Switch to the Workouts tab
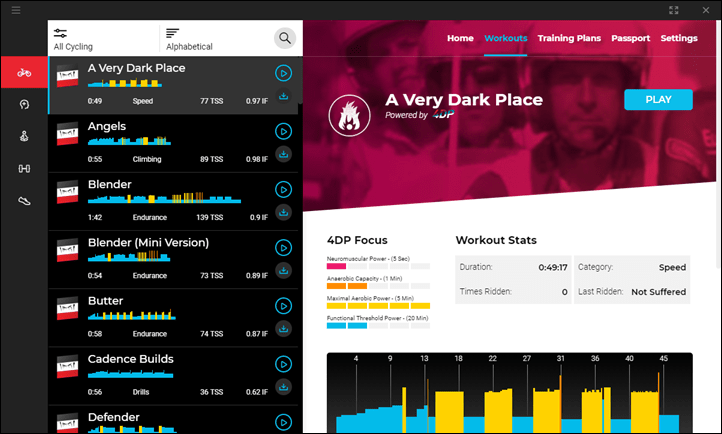Screen dimensions: 722x434 (x=506, y=38)
